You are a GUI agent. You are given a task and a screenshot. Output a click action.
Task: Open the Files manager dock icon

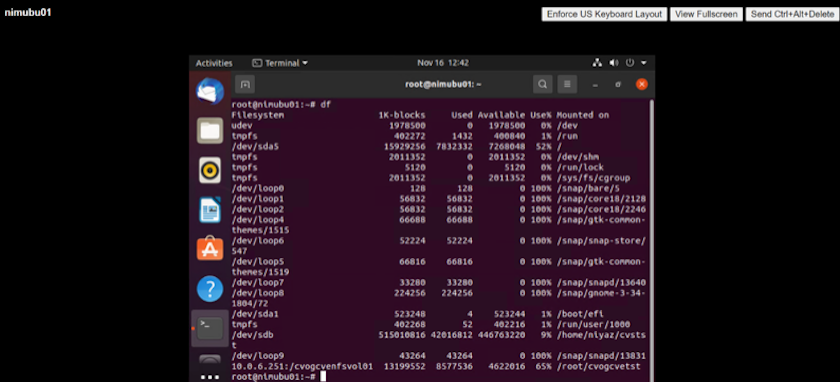[x=210, y=131]
